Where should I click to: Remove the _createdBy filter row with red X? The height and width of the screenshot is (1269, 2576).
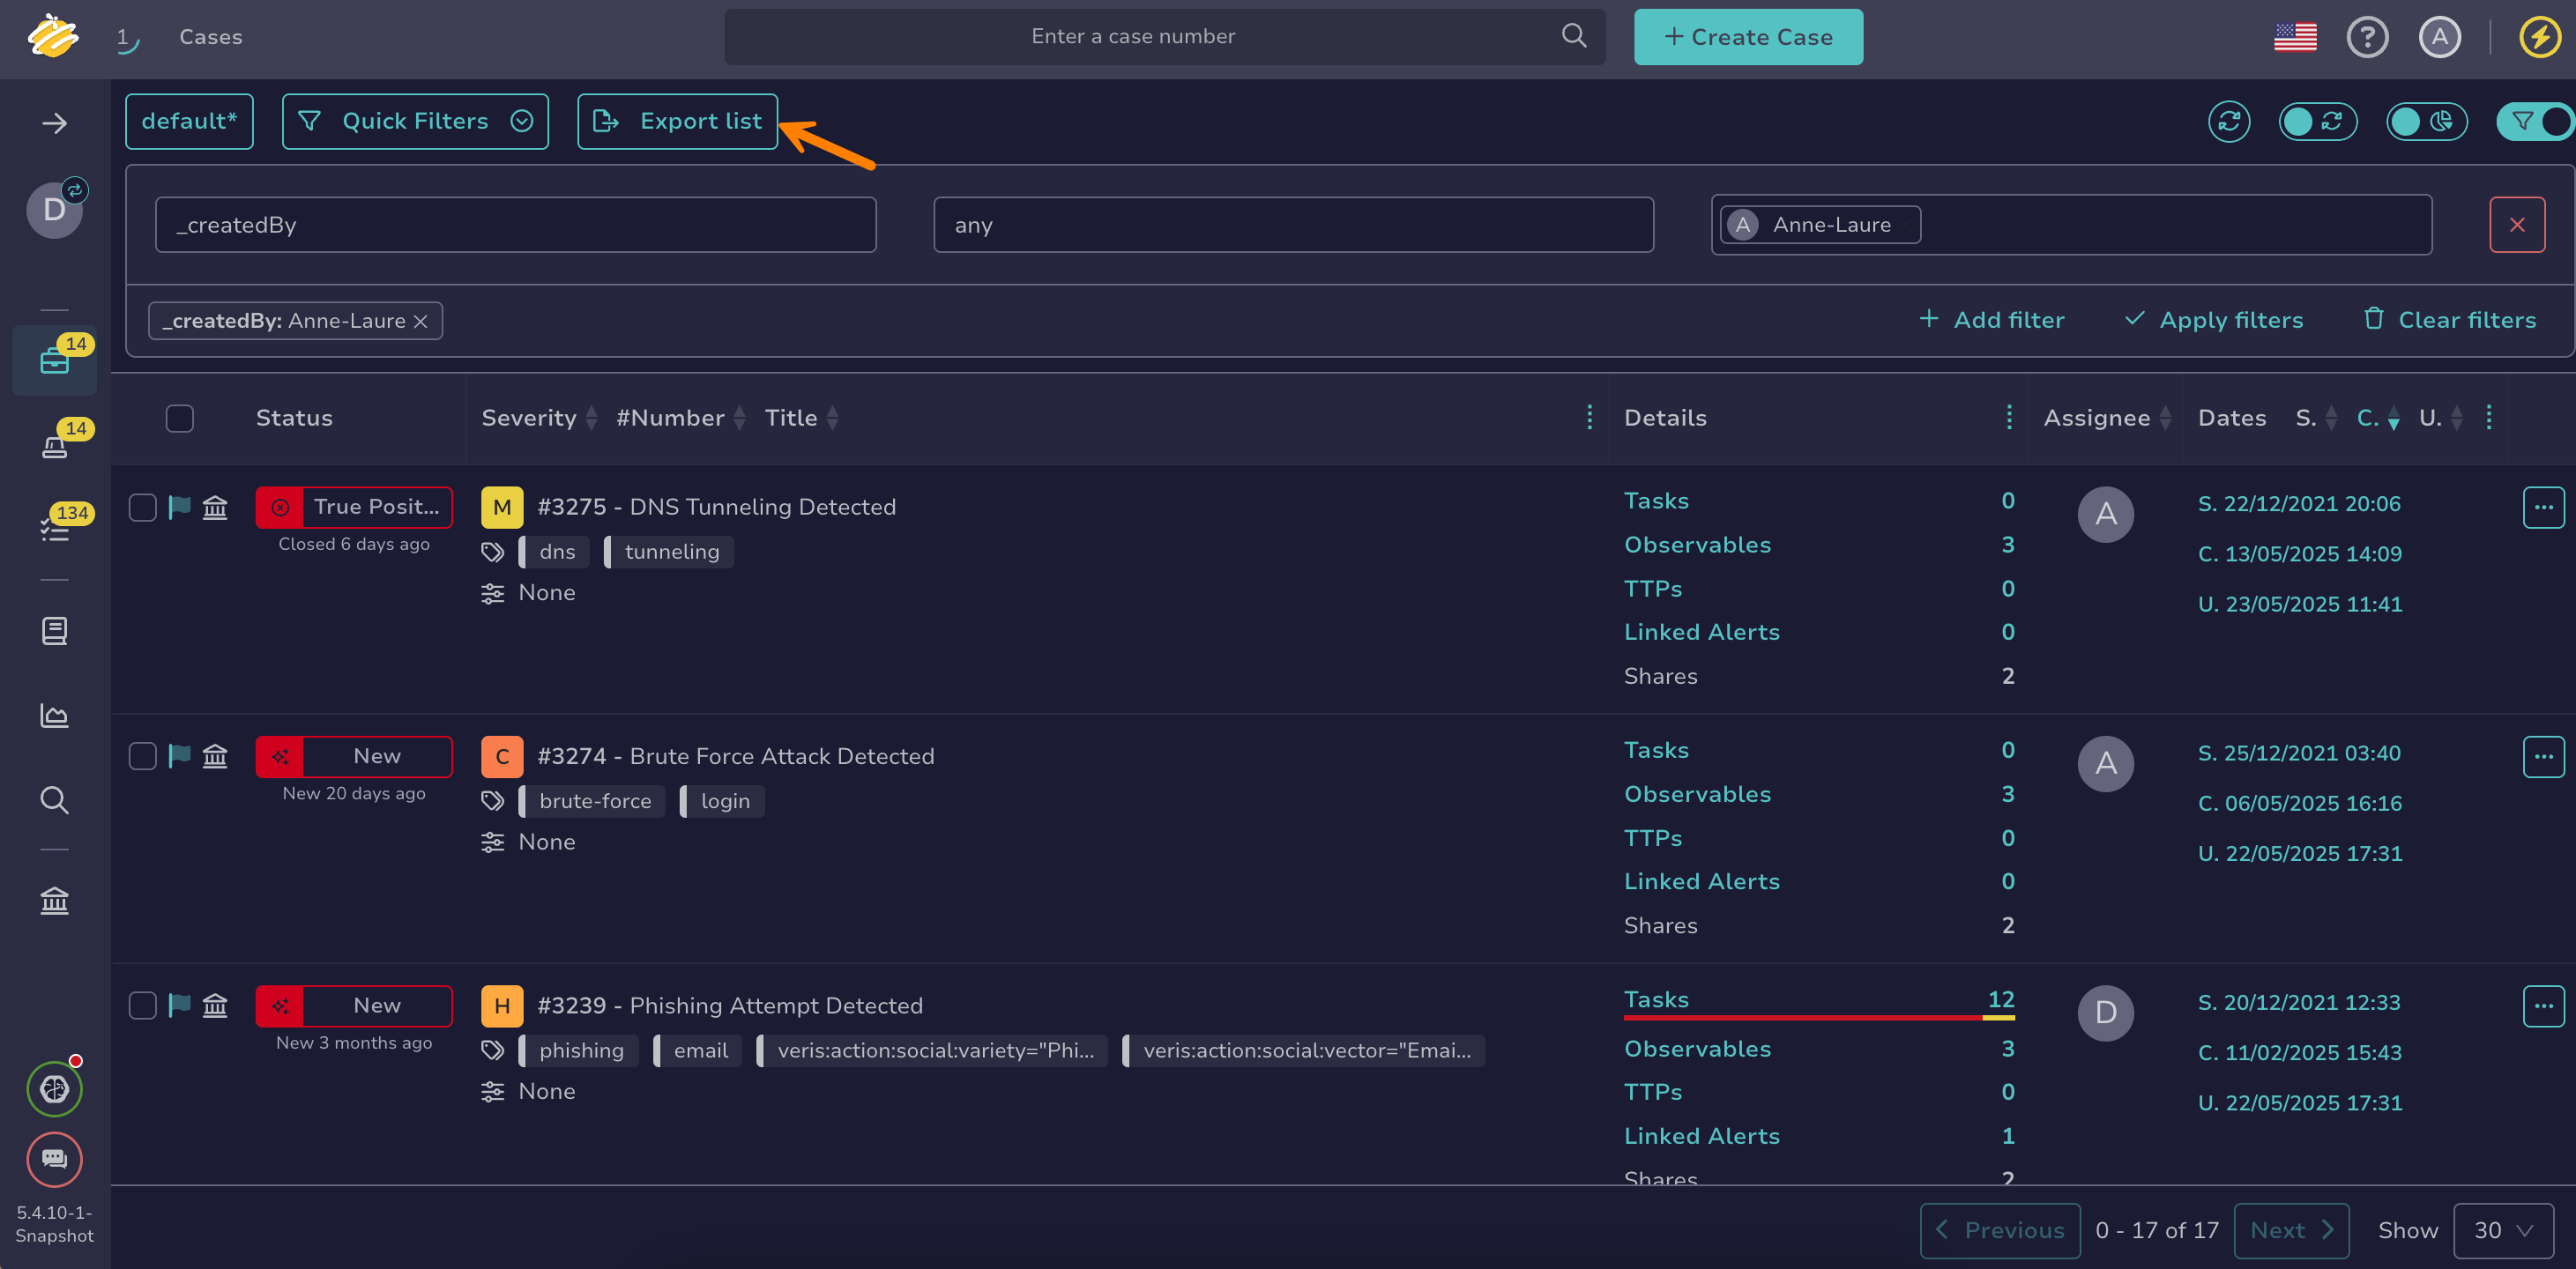(x=2516, y=225)
